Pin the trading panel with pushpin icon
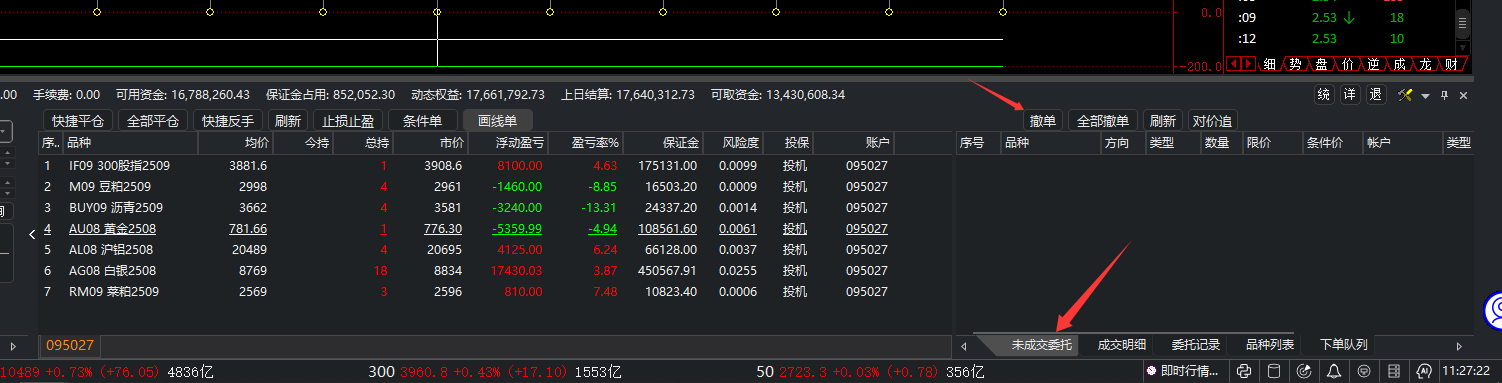1502x383 pixels. click(x=1444, y=95)
